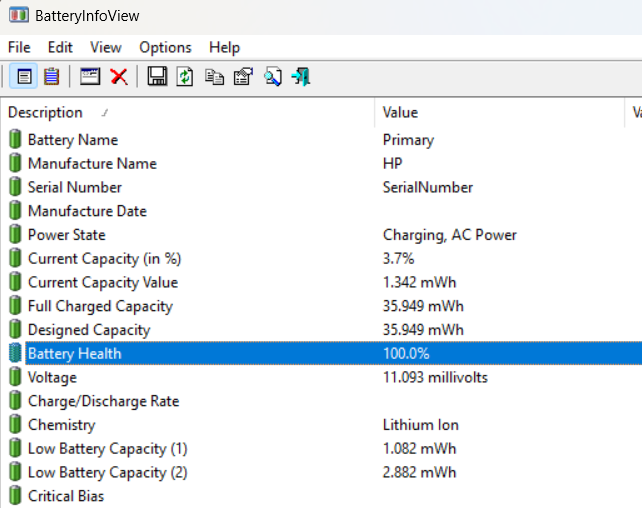Viewport: 642px width, 508px height.
Task: Click the BatteryInfoView app icon in title bar
Action: pos(19,16)
